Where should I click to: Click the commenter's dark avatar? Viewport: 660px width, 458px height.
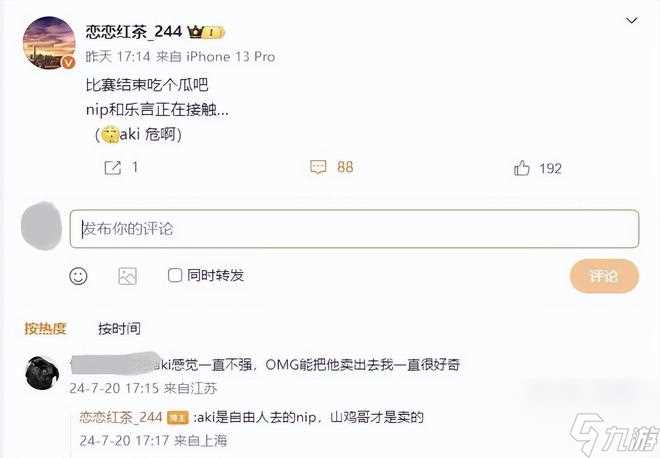(42, 373)
